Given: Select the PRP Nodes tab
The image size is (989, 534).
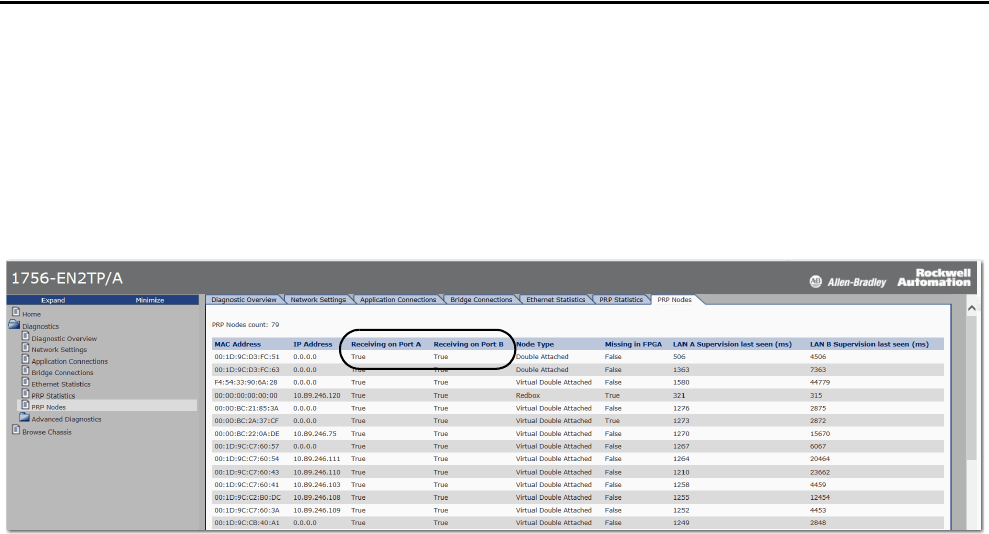Looking at the screenshot, I should tap(674, 299).
